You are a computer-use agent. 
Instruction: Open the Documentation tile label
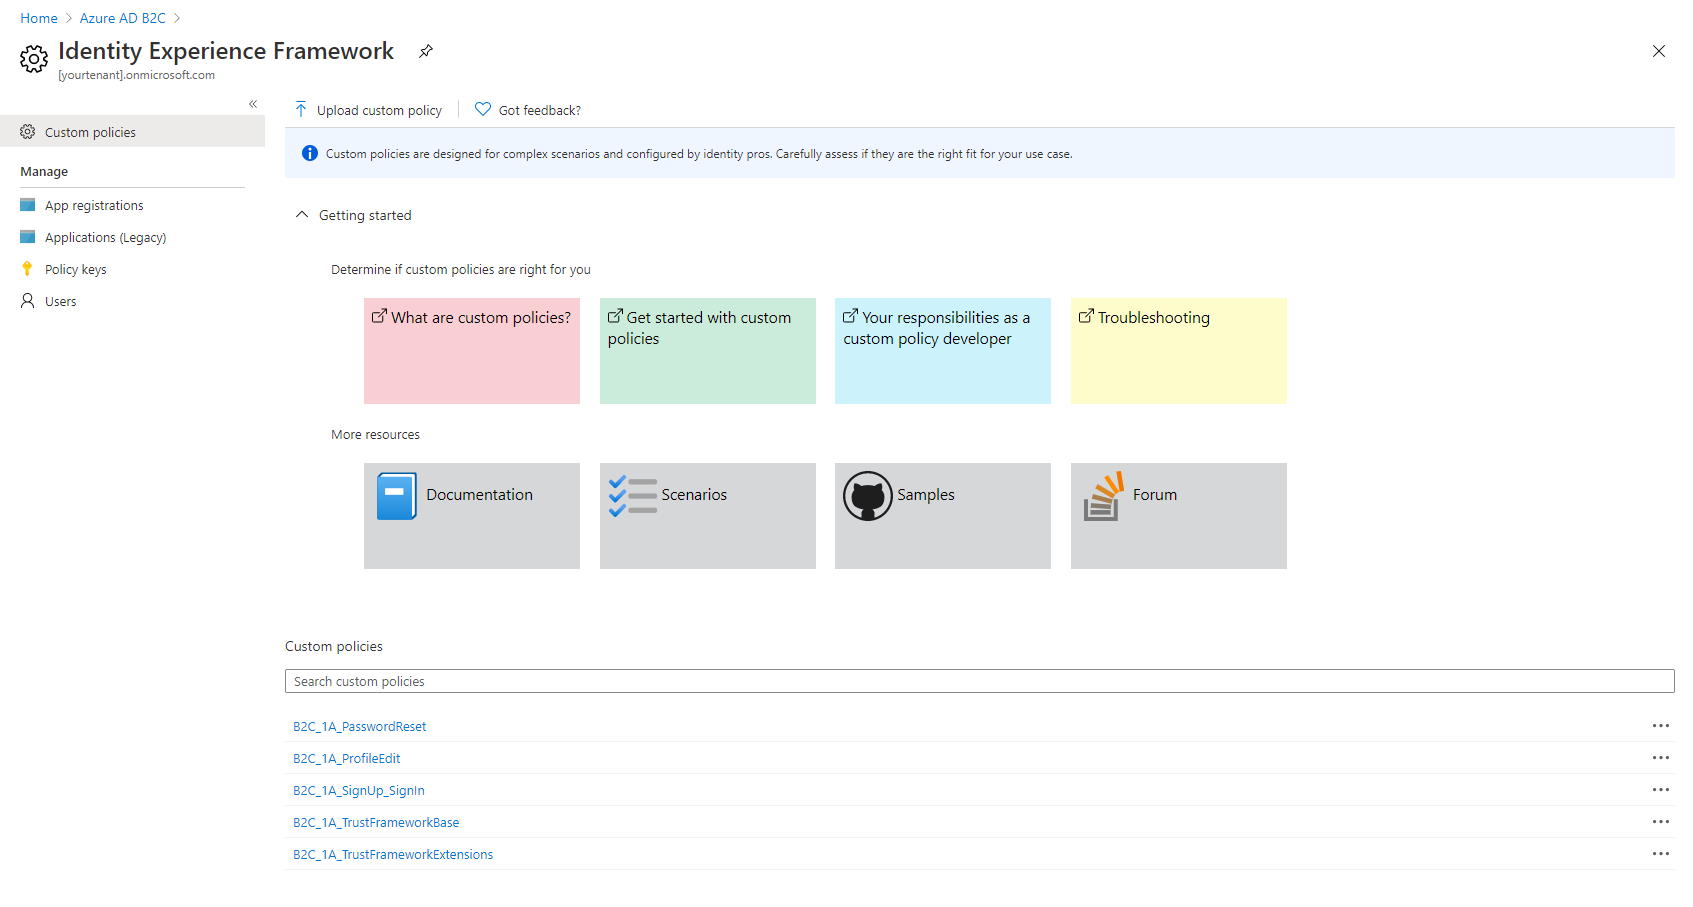[x=479, y=494]
